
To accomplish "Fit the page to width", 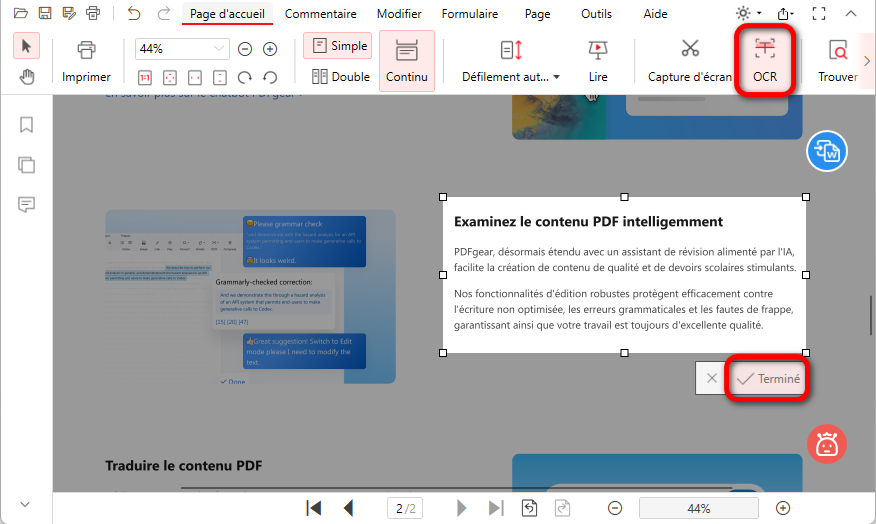I will click(x=195, y=78).
